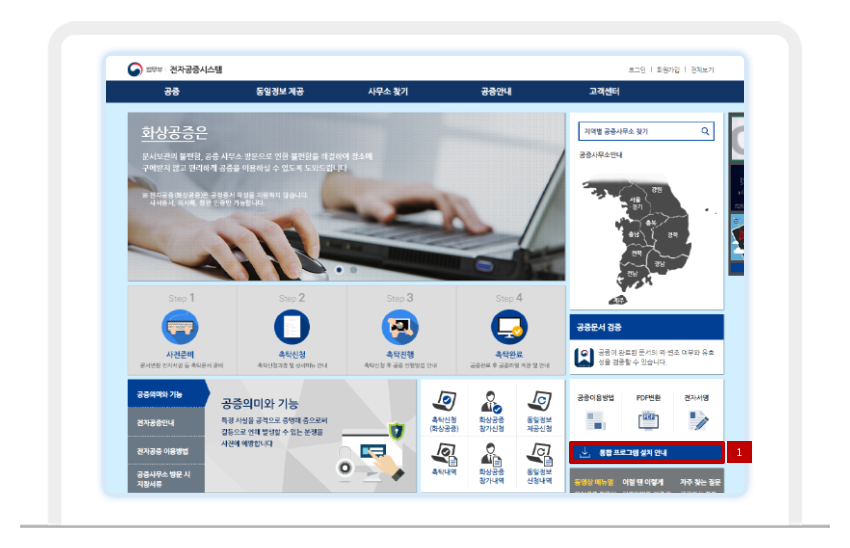
Task: Select the second banner slide dot
Action: click(x=353, y=270)
